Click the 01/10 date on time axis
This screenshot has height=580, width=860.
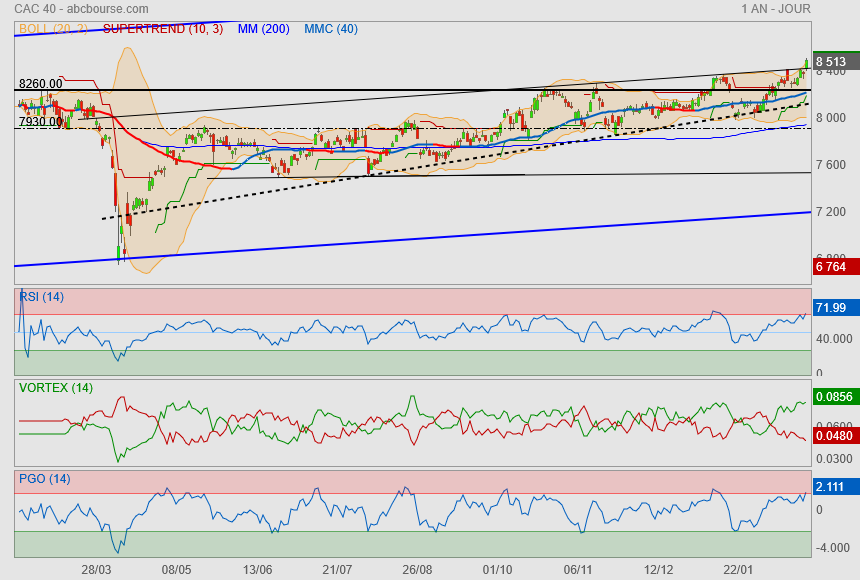point(497,570)
